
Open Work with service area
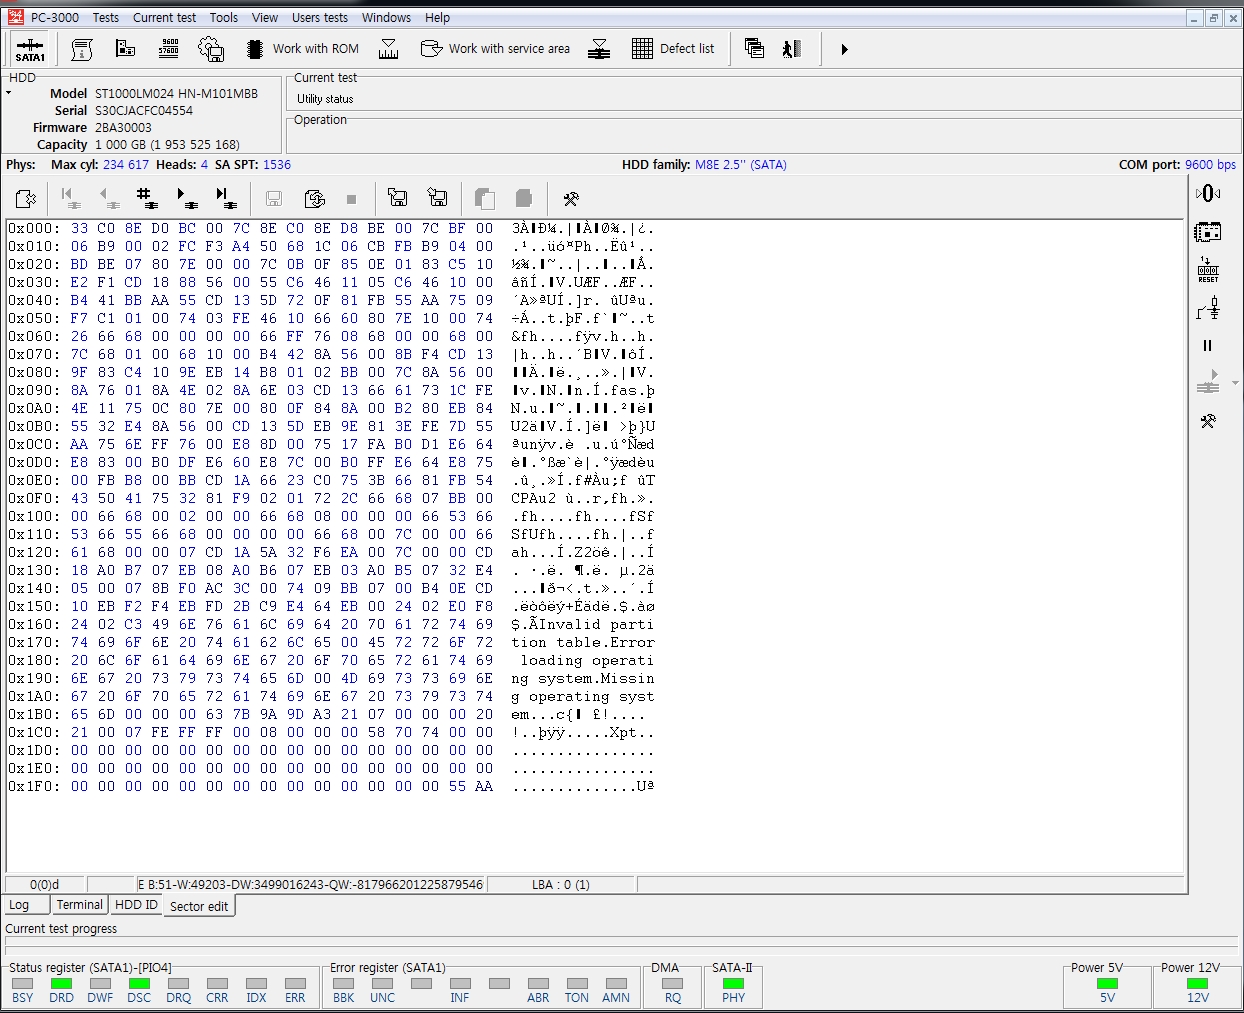[x=495, y=48]
